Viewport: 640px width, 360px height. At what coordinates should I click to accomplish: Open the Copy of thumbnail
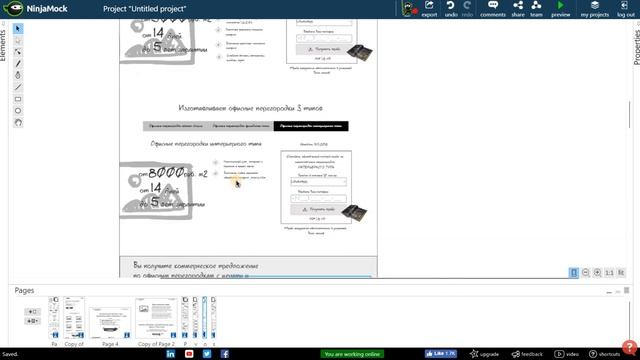(x=74, y=318)
